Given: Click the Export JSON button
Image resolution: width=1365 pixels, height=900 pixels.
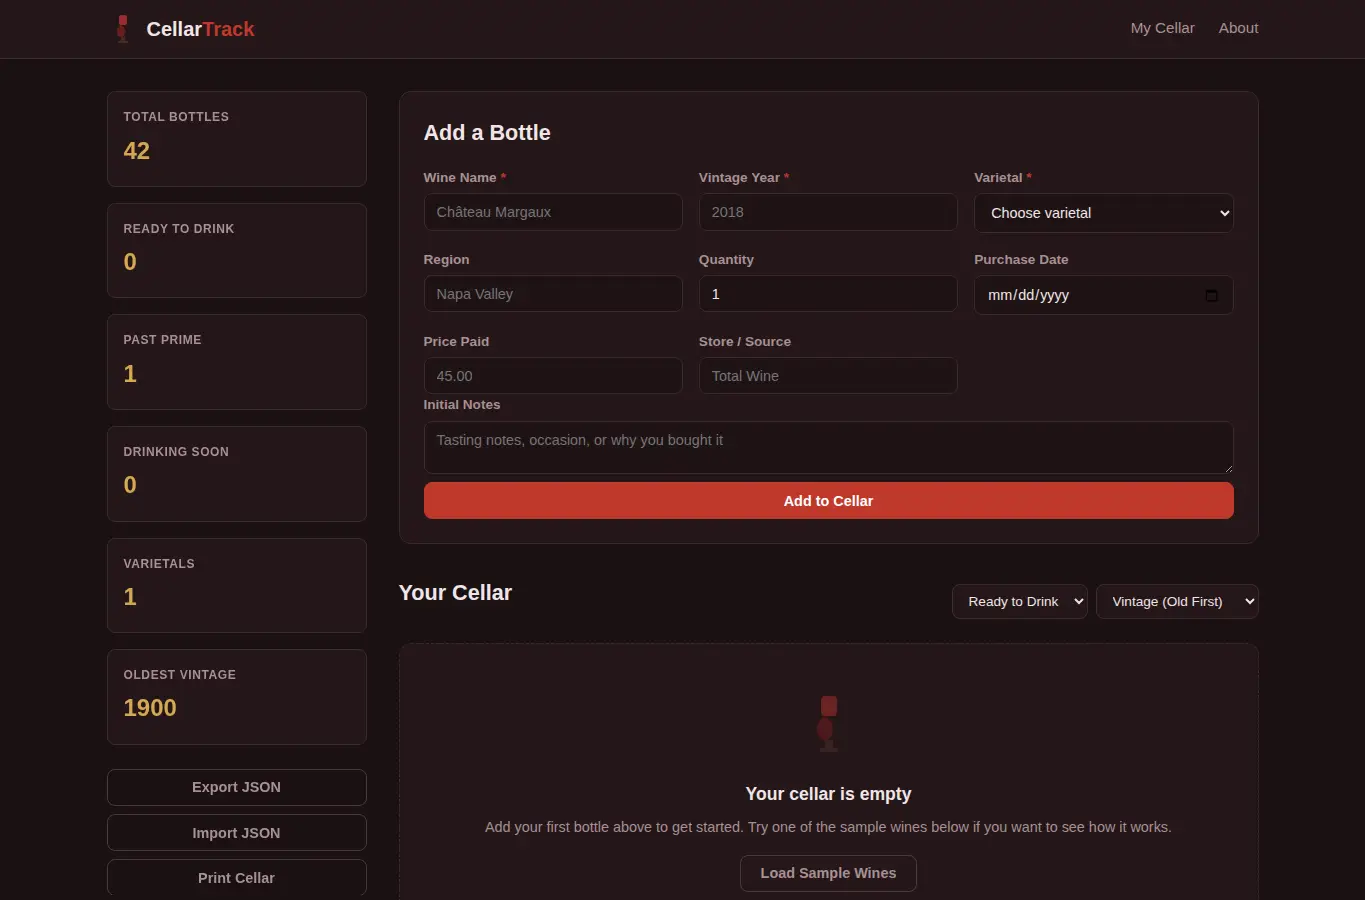Looking at the screenshot, I should pos(237,787).
